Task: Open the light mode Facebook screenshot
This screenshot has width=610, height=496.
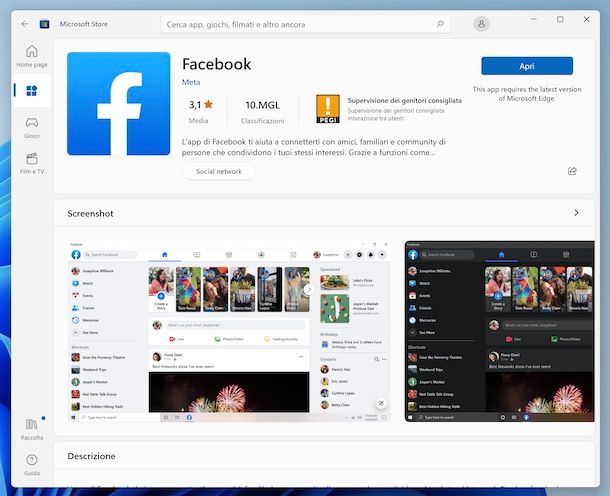Action: [229, 331]
